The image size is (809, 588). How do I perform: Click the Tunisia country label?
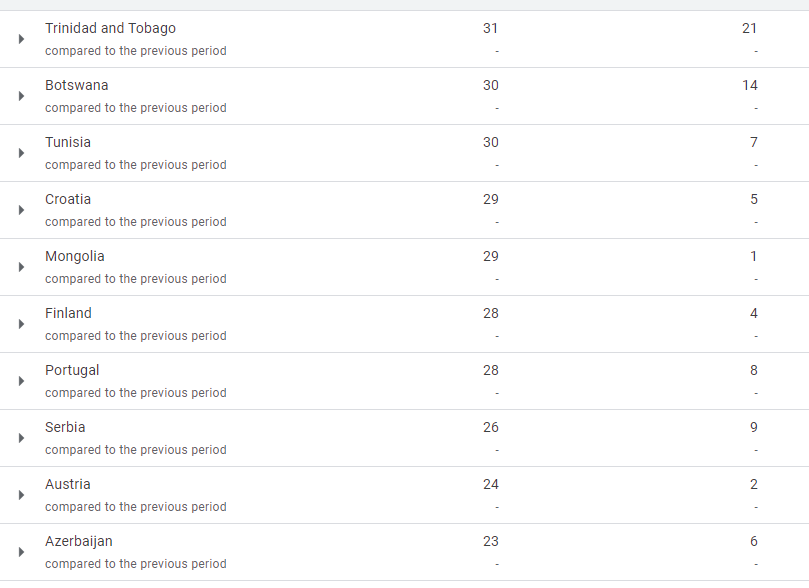point(68,142)
